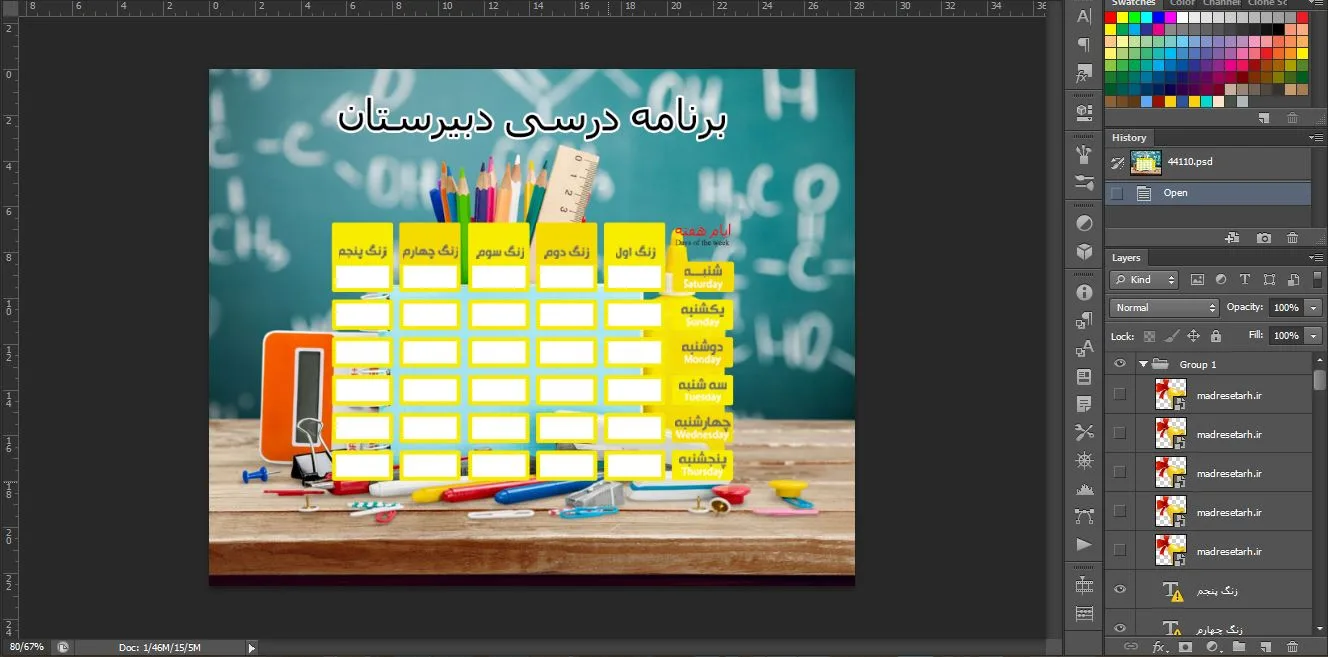Open the Info panel icon

1084,292
